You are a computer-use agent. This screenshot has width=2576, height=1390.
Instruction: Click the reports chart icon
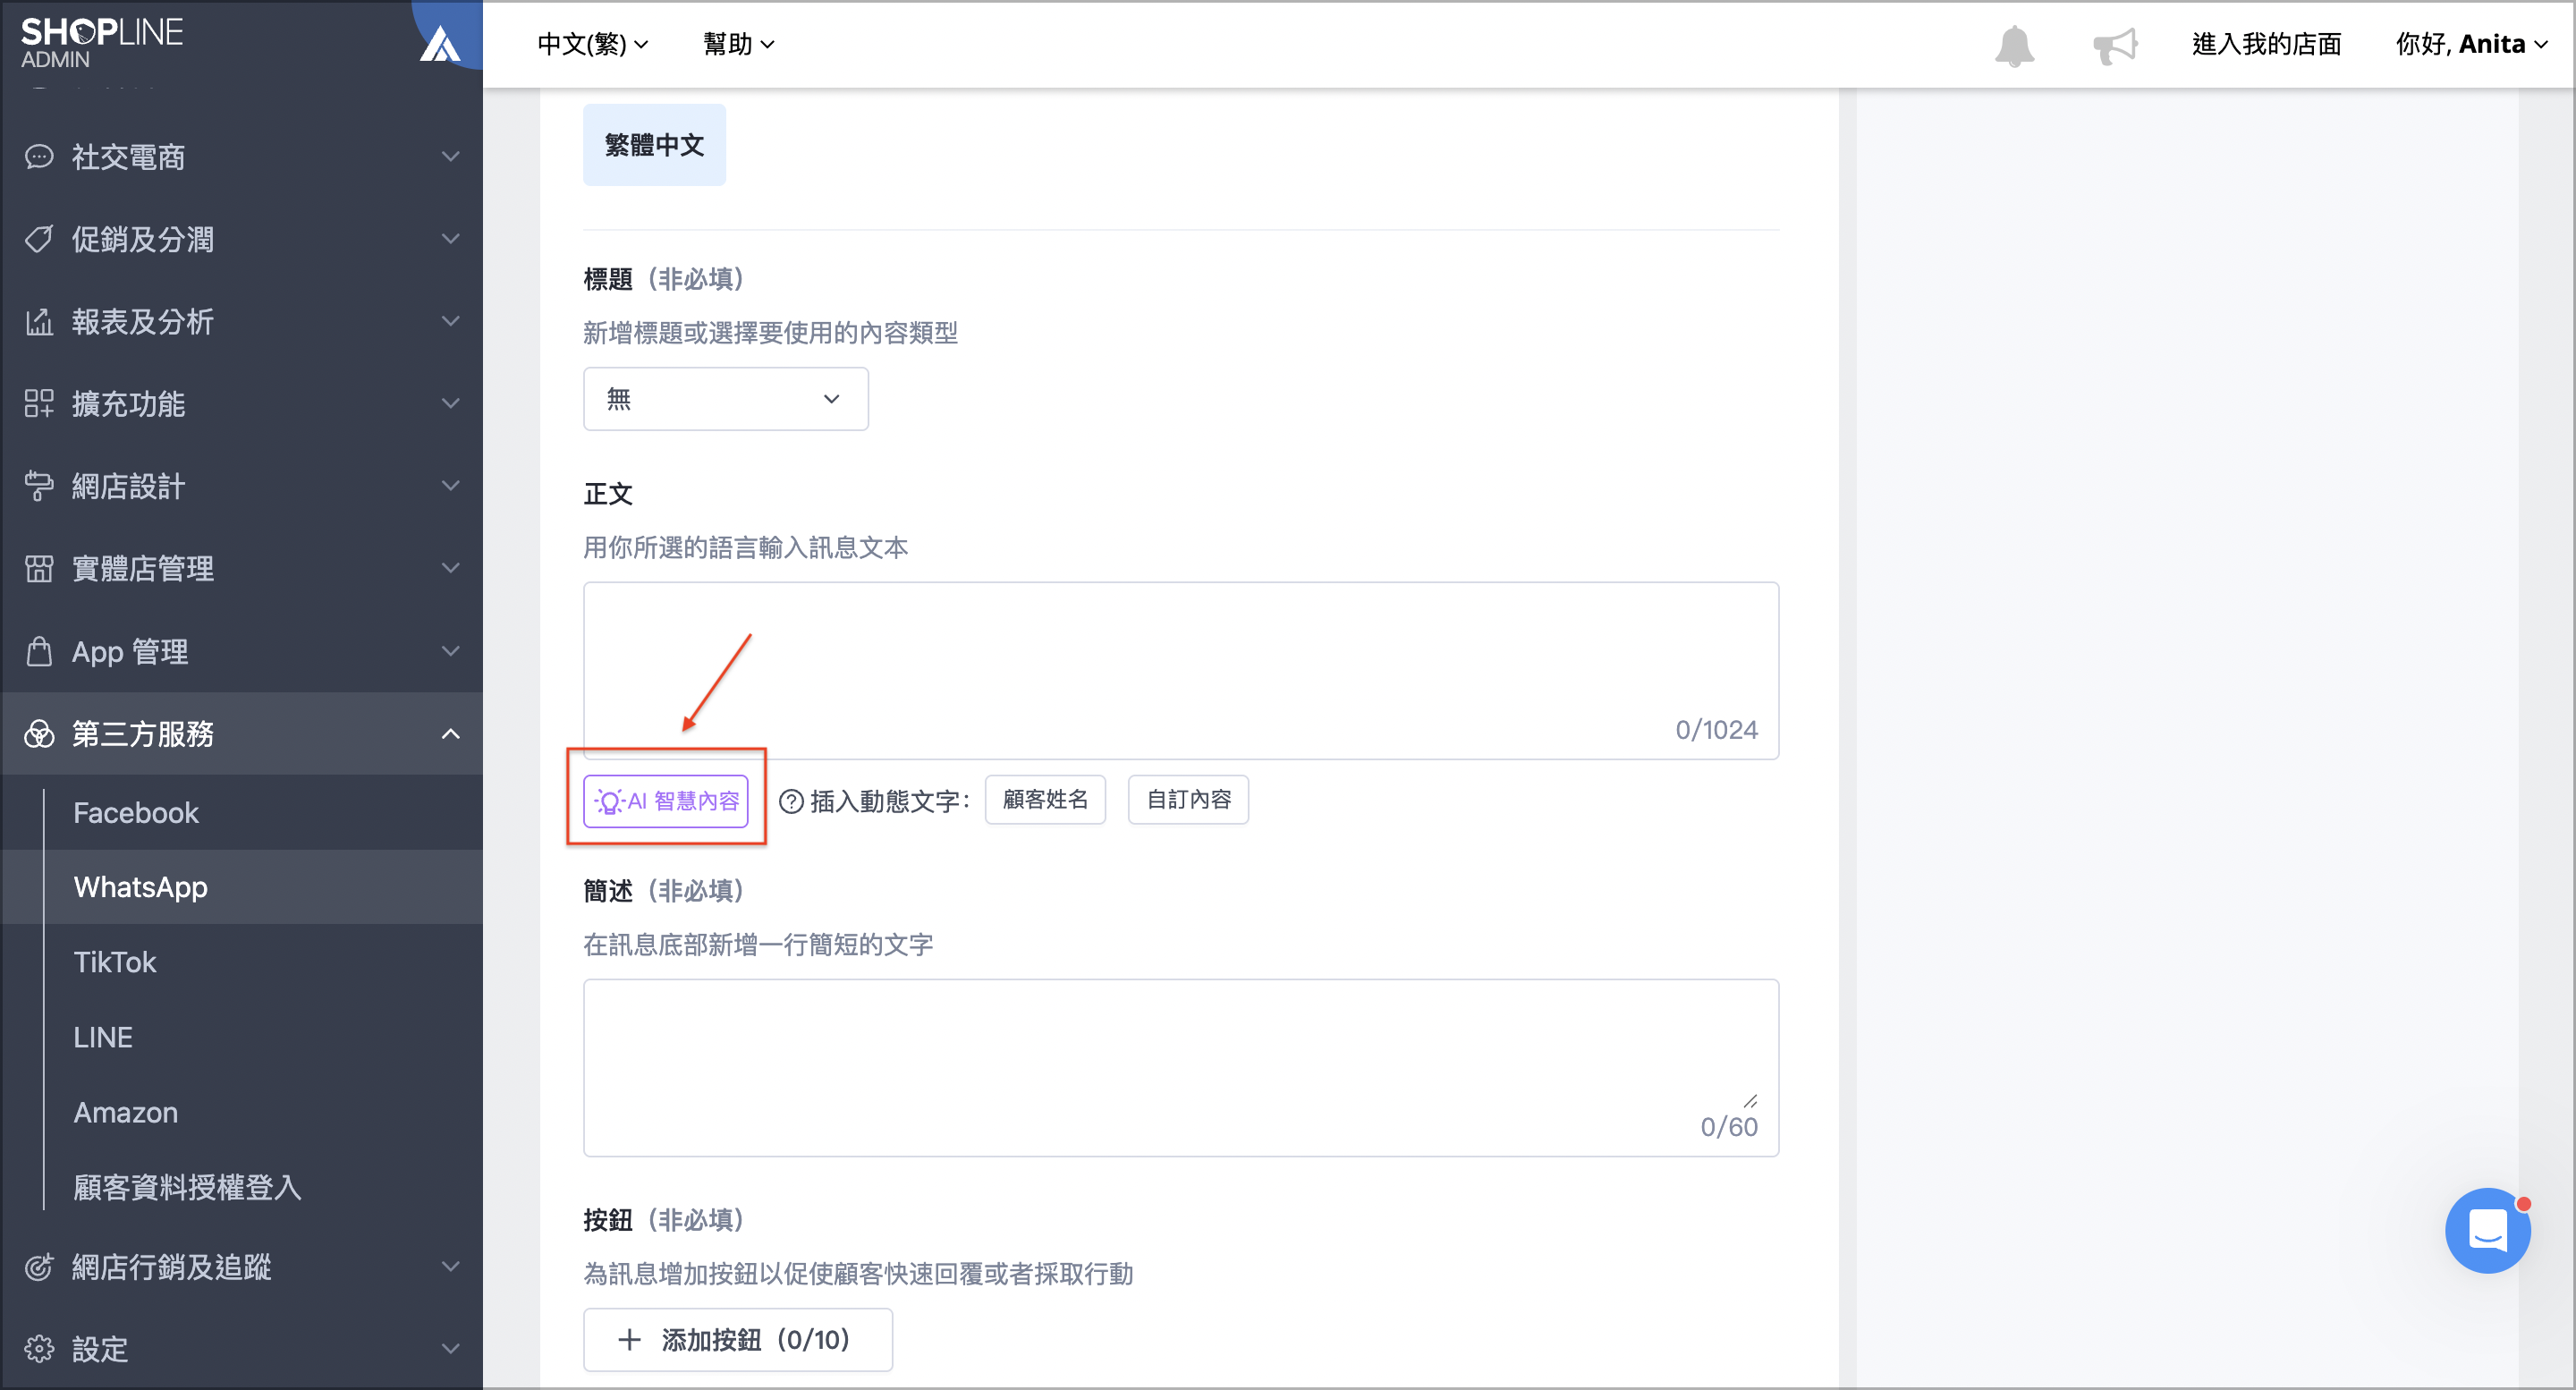coord(39,321)
